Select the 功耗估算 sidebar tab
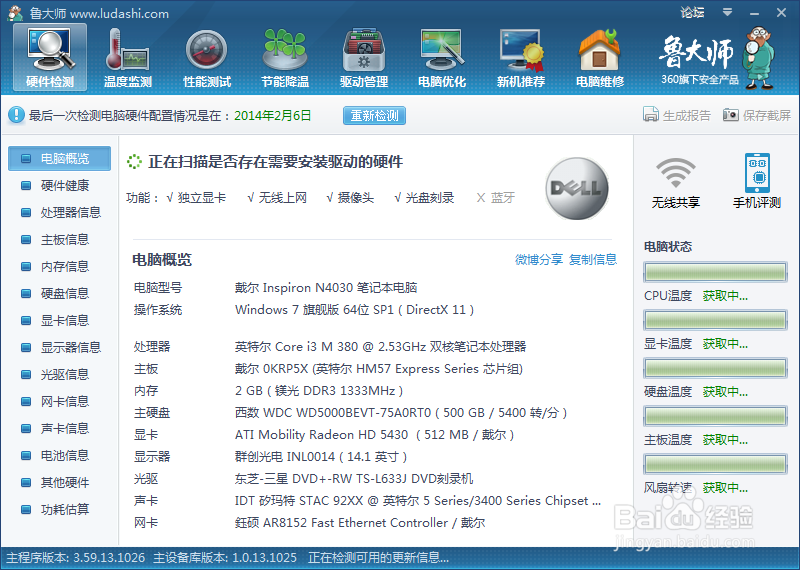The image size is (800, 570). [x=60, y=510]
